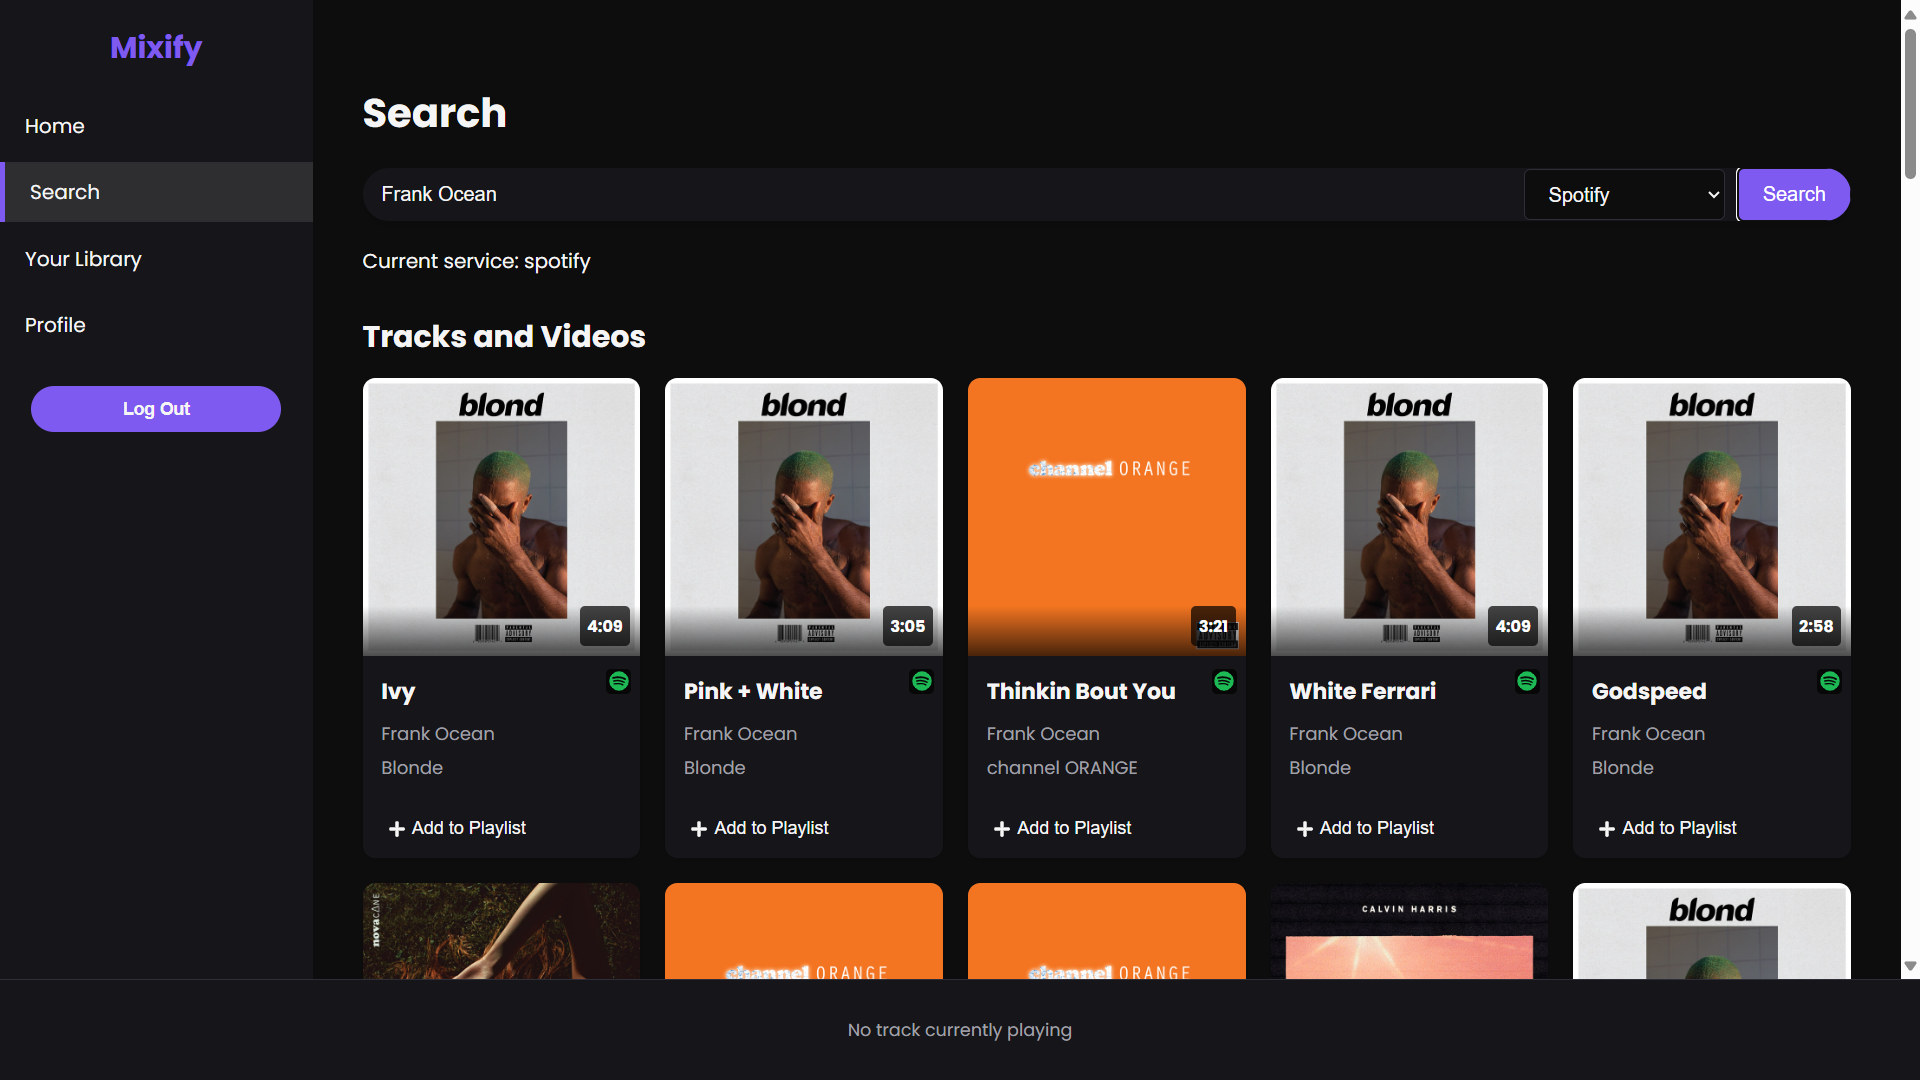Click the page's vertical scrollbar thumb
Viewport: 1920px width, 1080px height.
pos(1910,105)
